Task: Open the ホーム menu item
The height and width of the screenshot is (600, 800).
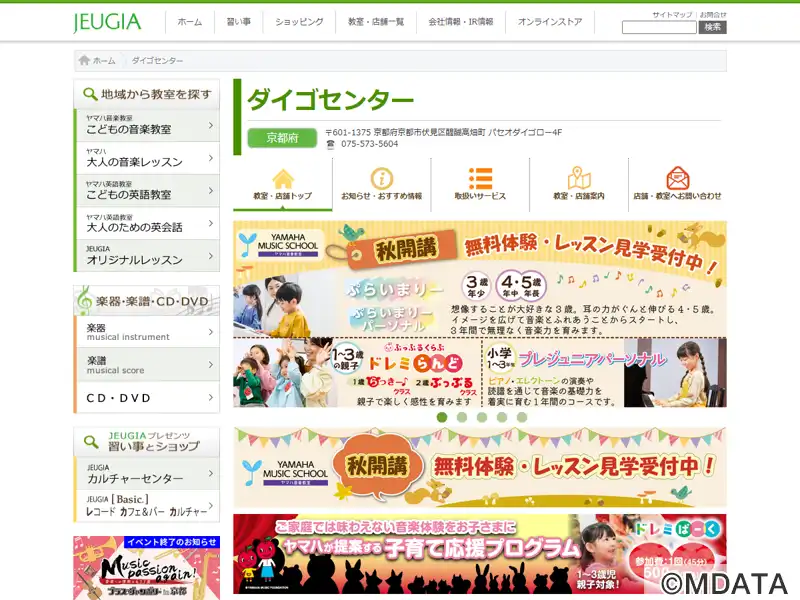Action: pyautogui.click(x=190, y=22)
